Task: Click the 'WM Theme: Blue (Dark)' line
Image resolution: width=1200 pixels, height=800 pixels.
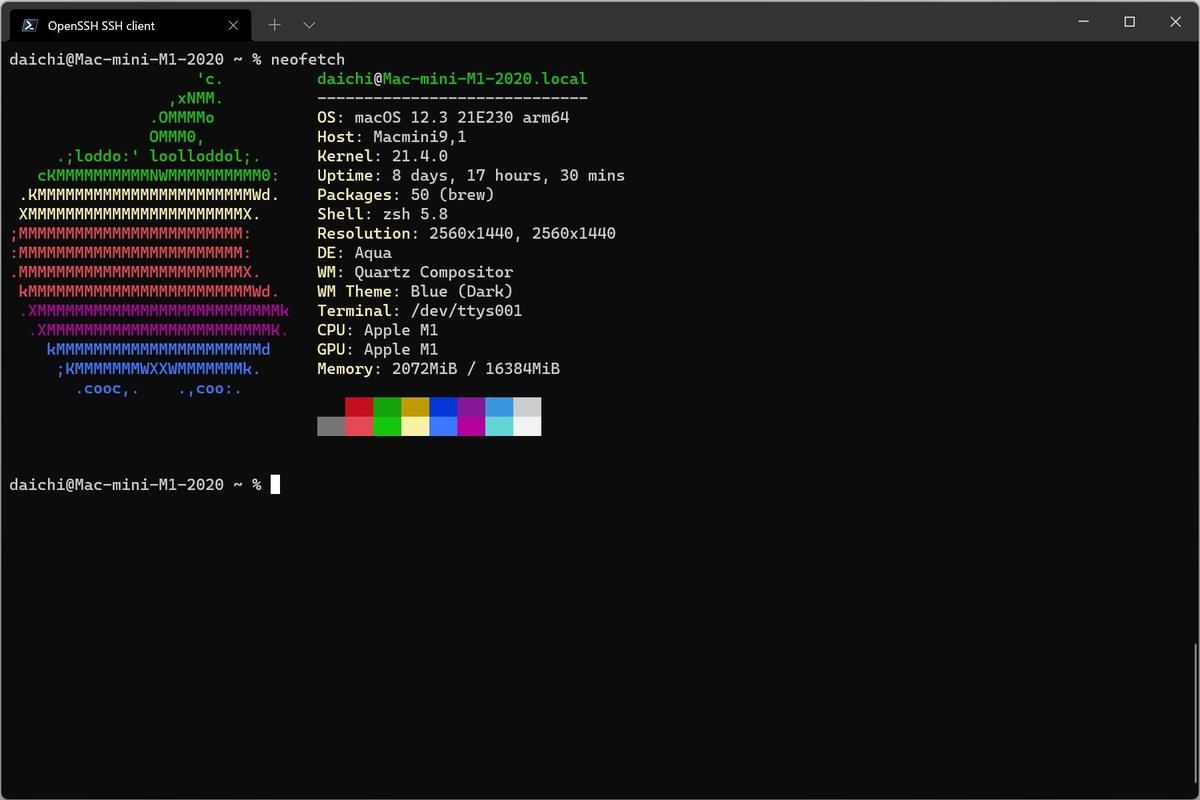Action: coord(415,292)
